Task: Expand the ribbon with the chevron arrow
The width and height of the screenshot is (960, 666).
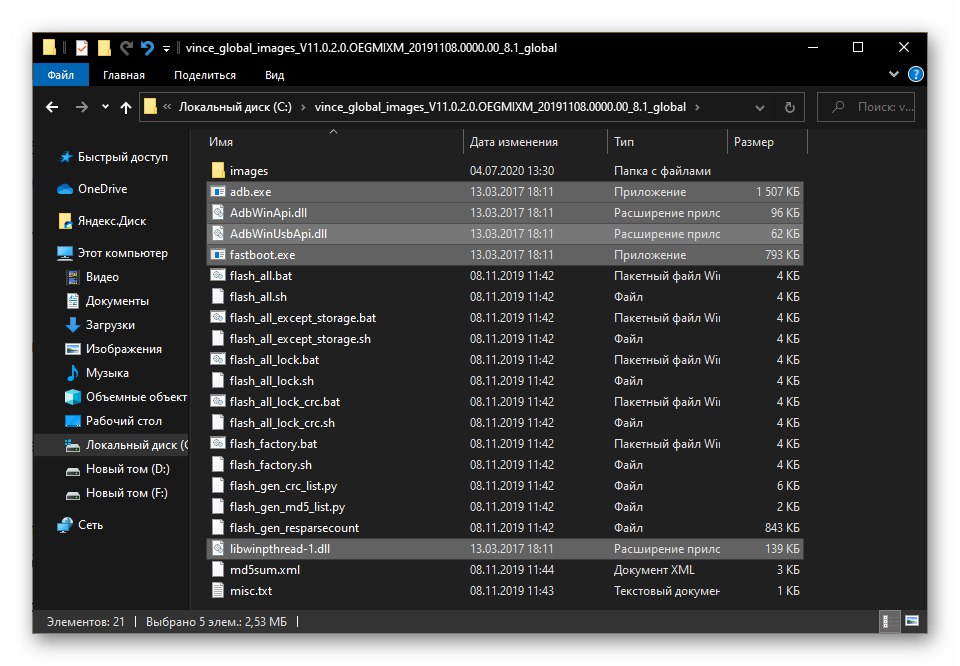Action: point(893,74)
